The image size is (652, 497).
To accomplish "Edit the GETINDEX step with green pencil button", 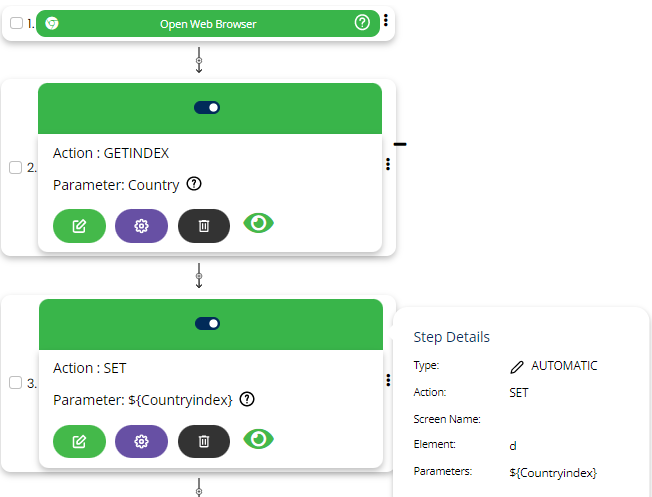I will click(79, 226).
